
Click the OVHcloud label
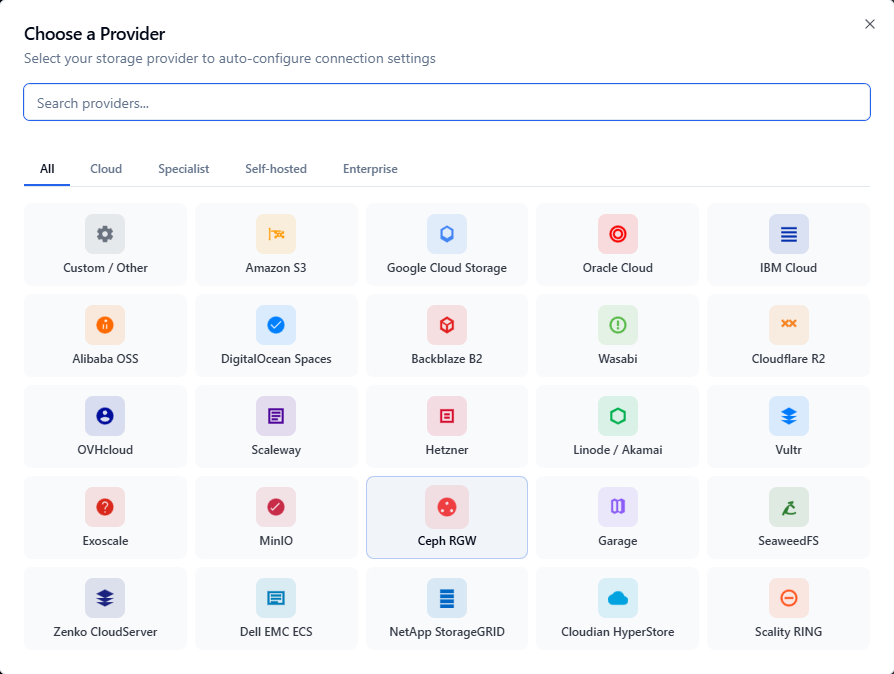[x=105, y=450]
